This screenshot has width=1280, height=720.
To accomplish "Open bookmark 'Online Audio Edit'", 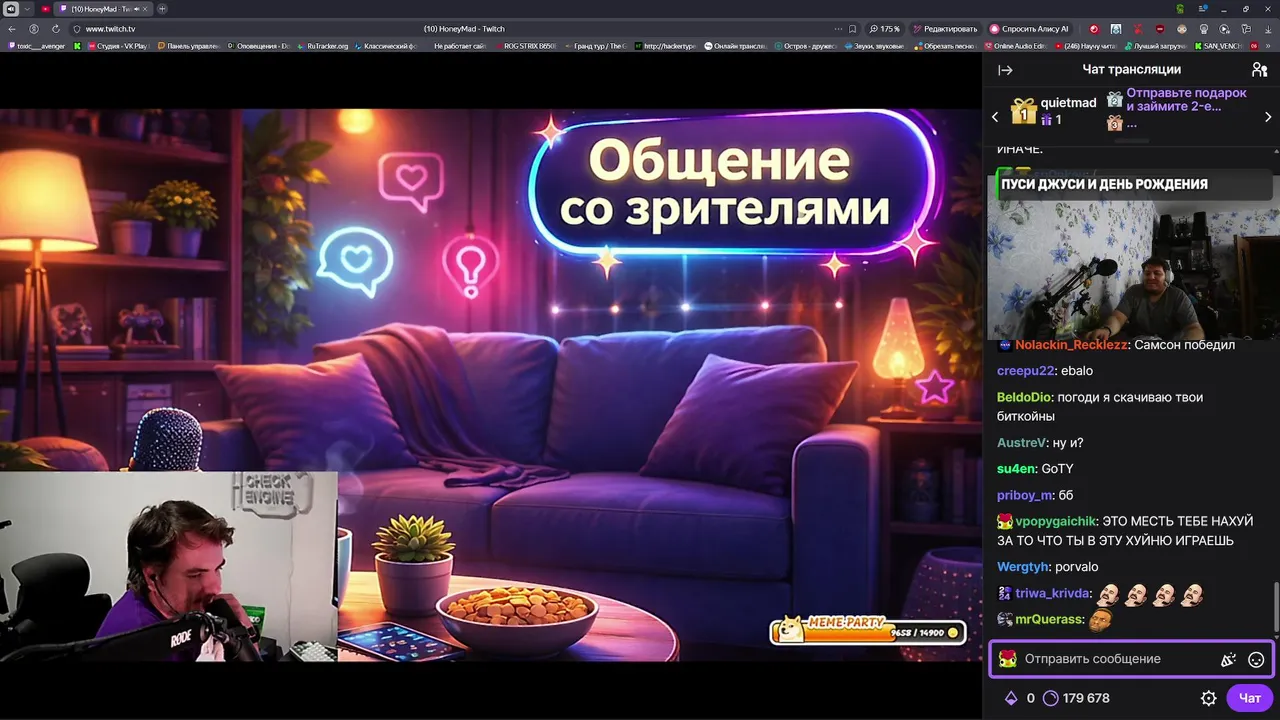I will click(1015, 46).
